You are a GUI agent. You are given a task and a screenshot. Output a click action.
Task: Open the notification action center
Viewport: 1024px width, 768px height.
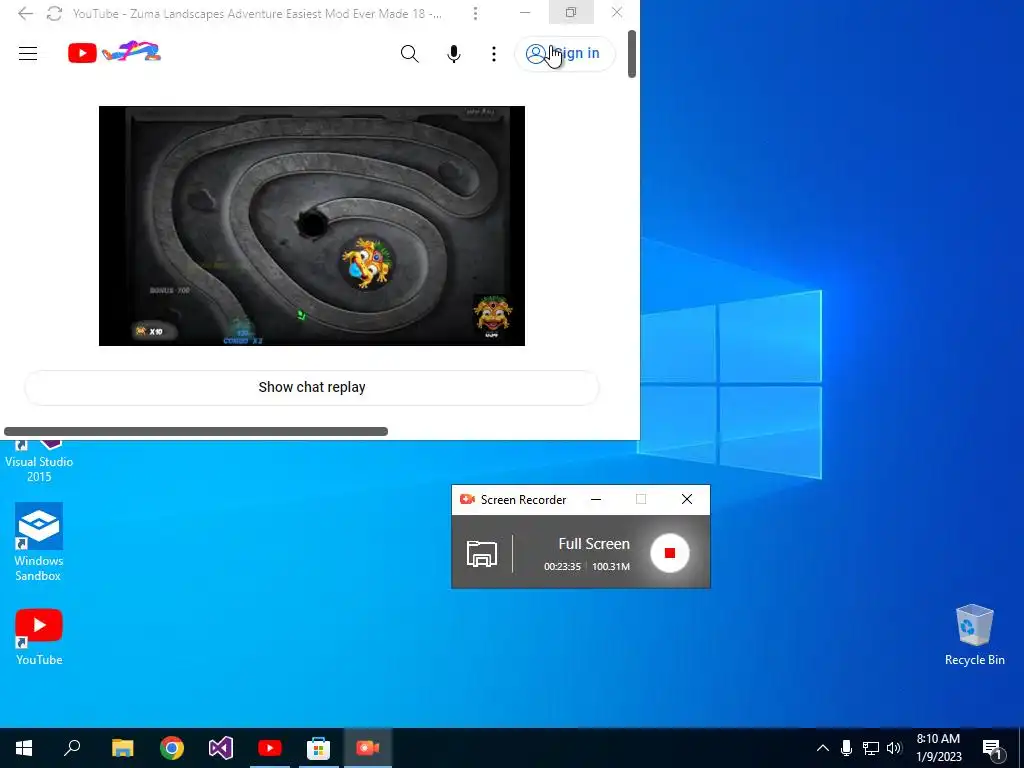point(993,748)
